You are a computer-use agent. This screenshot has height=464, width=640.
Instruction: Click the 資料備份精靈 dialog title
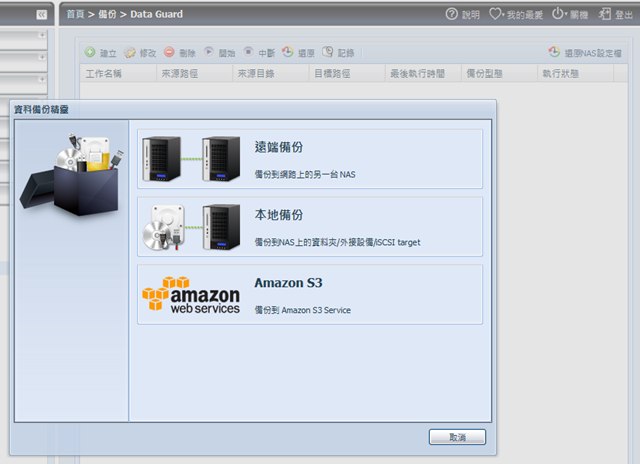(x=41, y=109)
